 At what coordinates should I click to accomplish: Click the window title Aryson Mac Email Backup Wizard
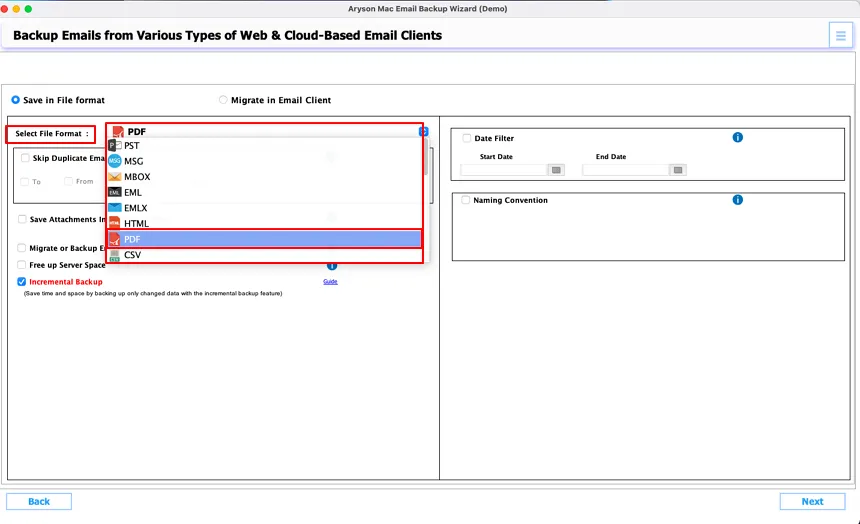pos(427,9)
